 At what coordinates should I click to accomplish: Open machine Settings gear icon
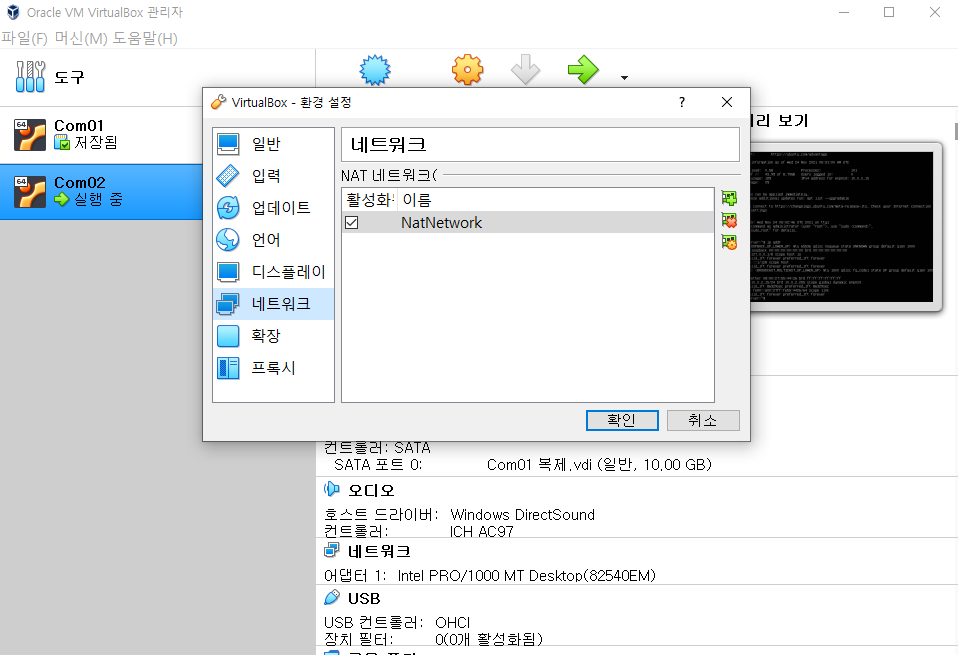pos(467,70)
